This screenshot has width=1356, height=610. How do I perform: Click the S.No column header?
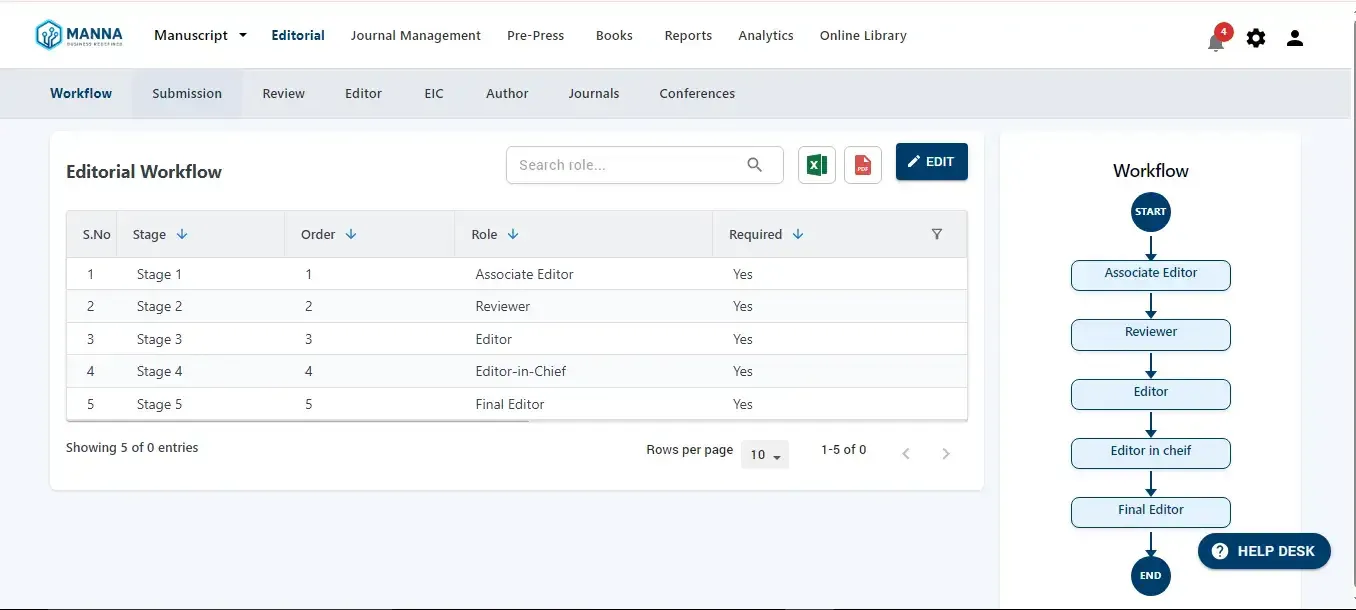[x=96, y=234]
